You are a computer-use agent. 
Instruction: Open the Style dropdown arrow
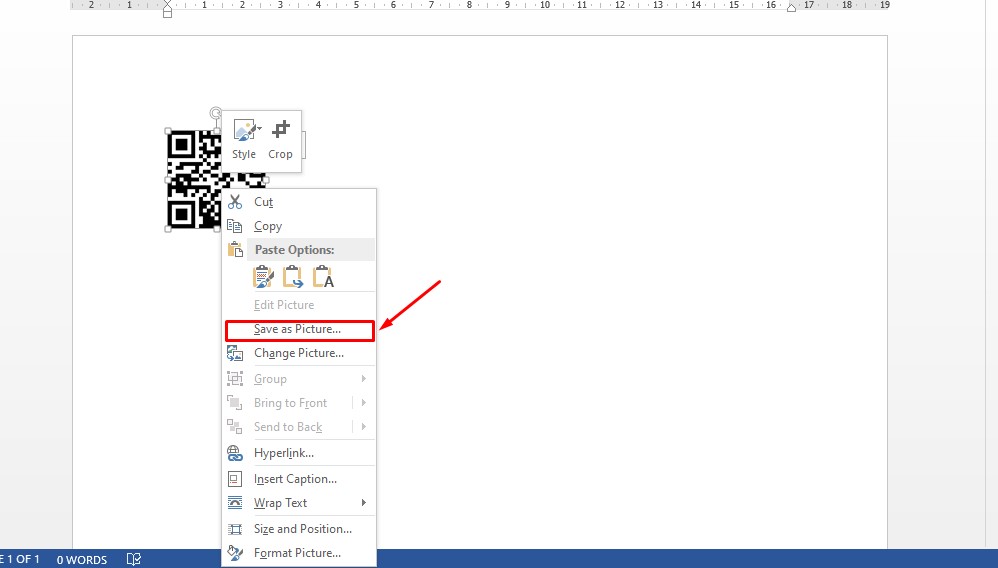pos(259,129)
